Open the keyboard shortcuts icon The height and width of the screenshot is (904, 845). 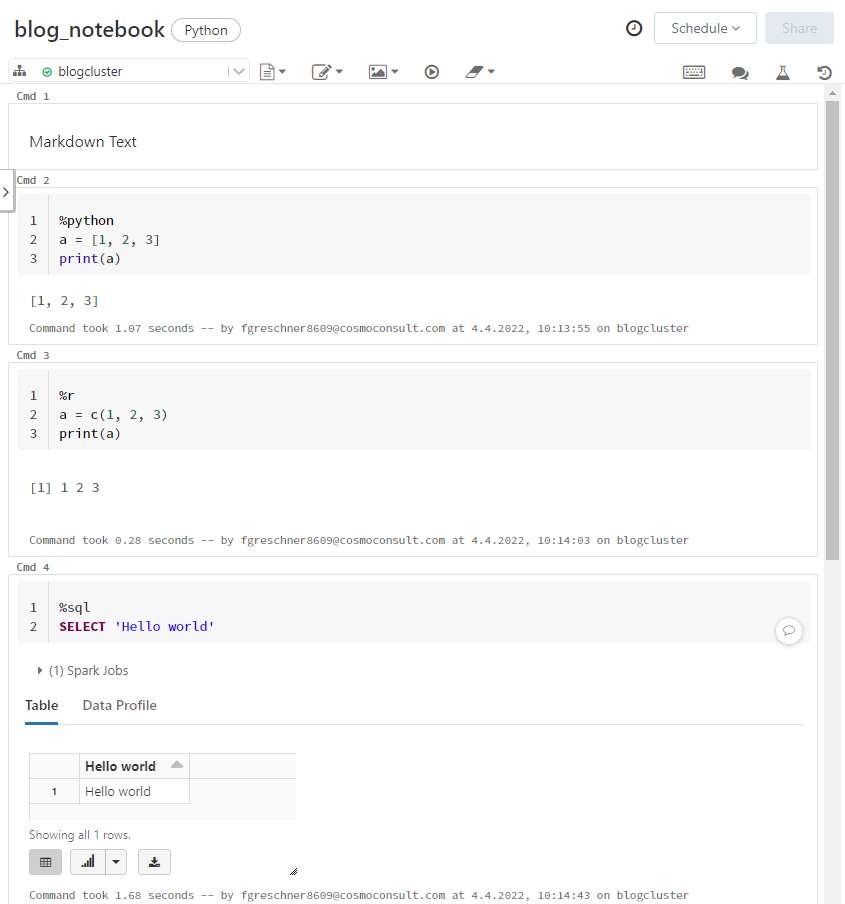point(693,72)
